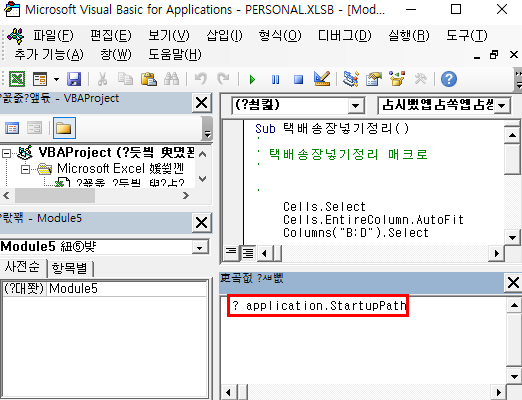This screenshot has width=522, height=400.
Task: Open the 형식(O) menu
Action: coord(280,35)
